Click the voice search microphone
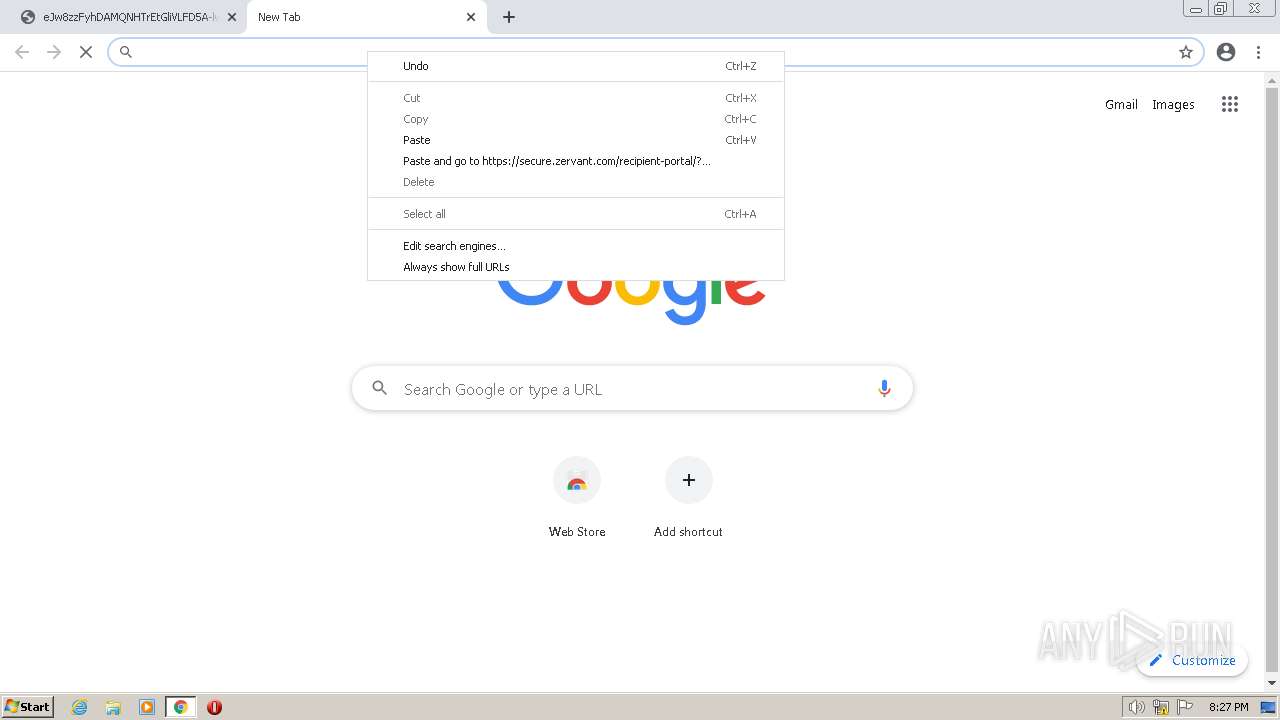The width and height of the screenshot is (1280, 720). point(884,389)
